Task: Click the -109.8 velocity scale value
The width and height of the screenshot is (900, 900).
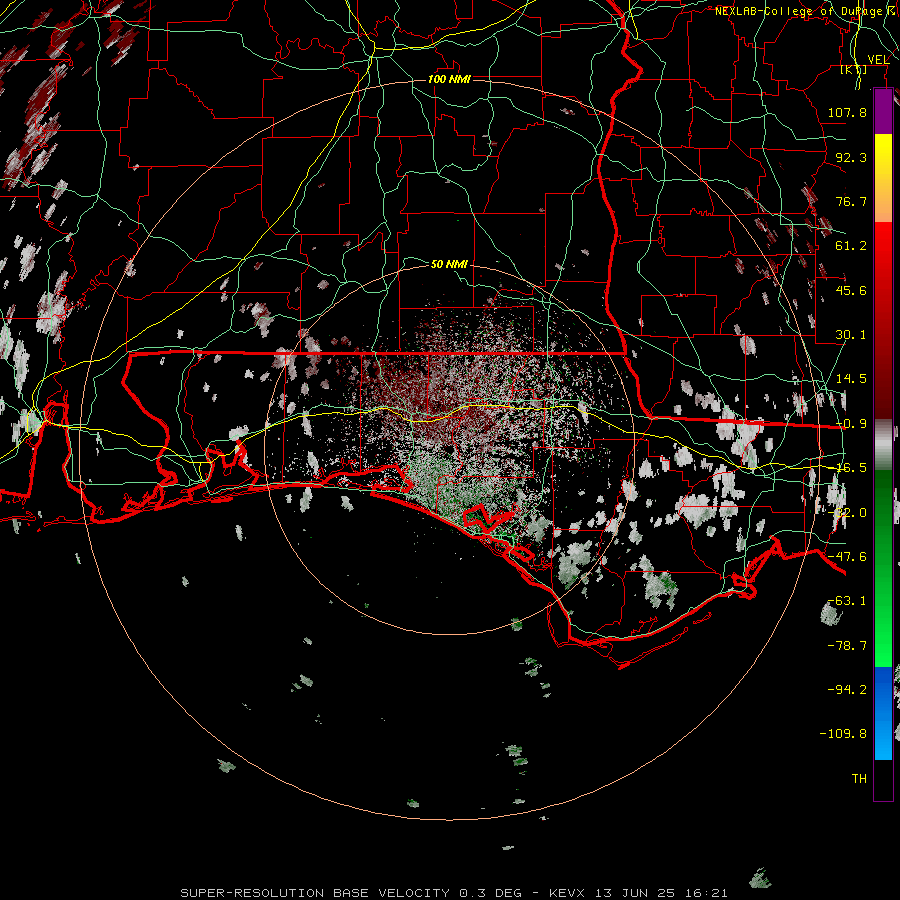Action: [843, 734]
